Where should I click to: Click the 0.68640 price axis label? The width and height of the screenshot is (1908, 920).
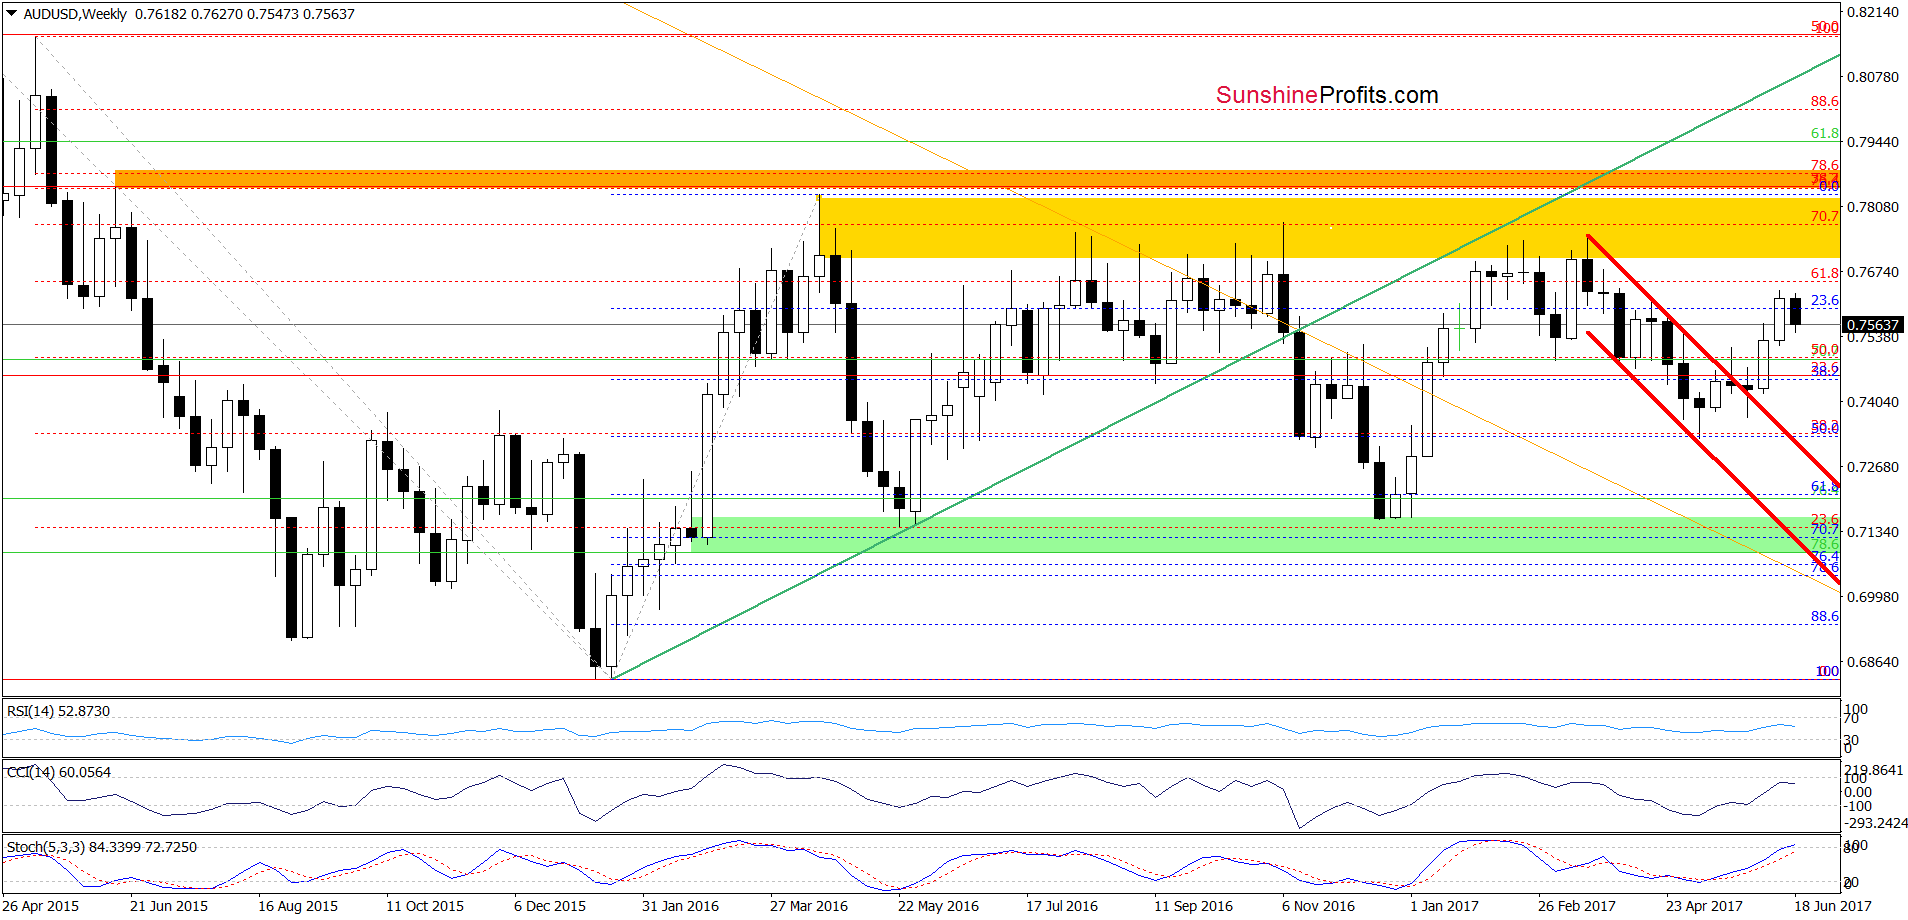tap(1872, 662)
